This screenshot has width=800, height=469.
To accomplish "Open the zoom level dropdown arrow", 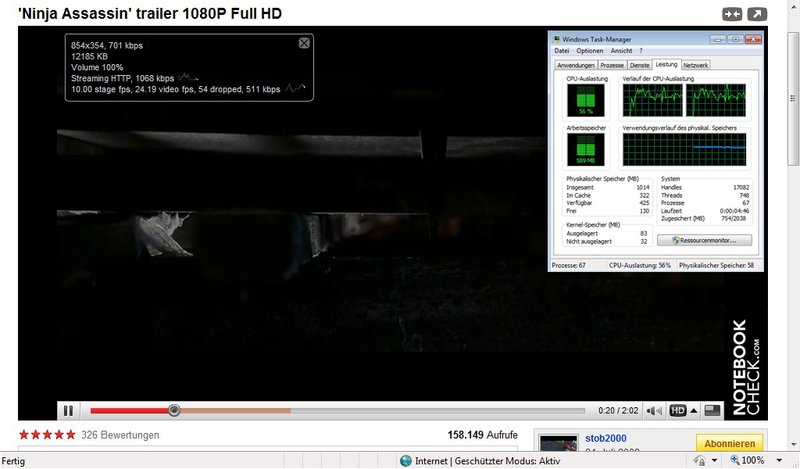I will pyautogui.click(x=779, y=461).
